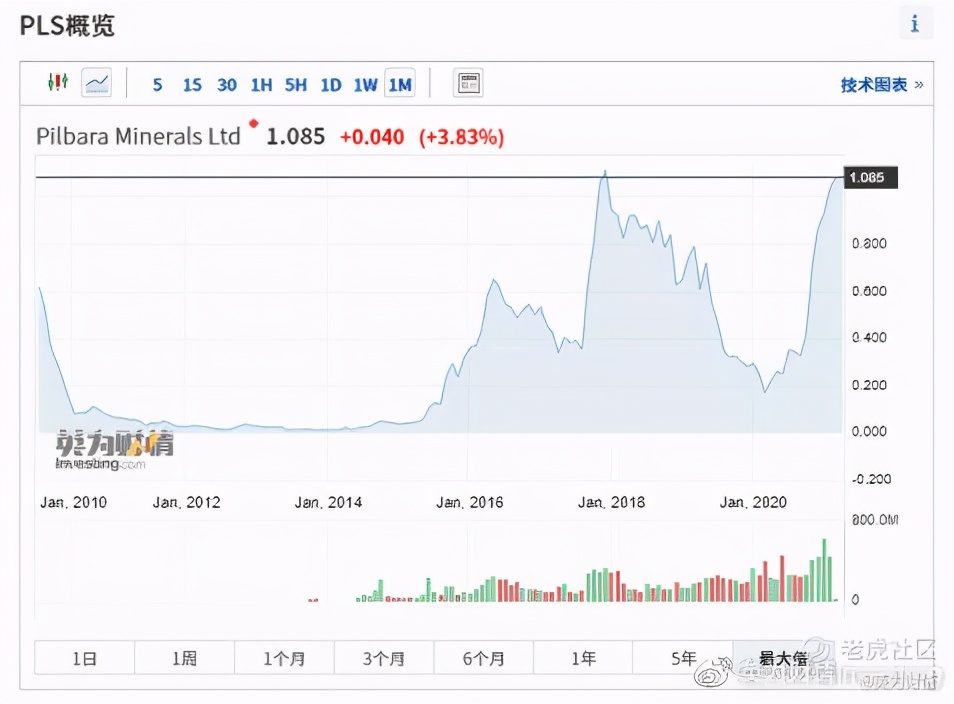The height and width of the screenshot is (704, 954).
Task: Select the 30 minute interval option
Action: [226, 85]
